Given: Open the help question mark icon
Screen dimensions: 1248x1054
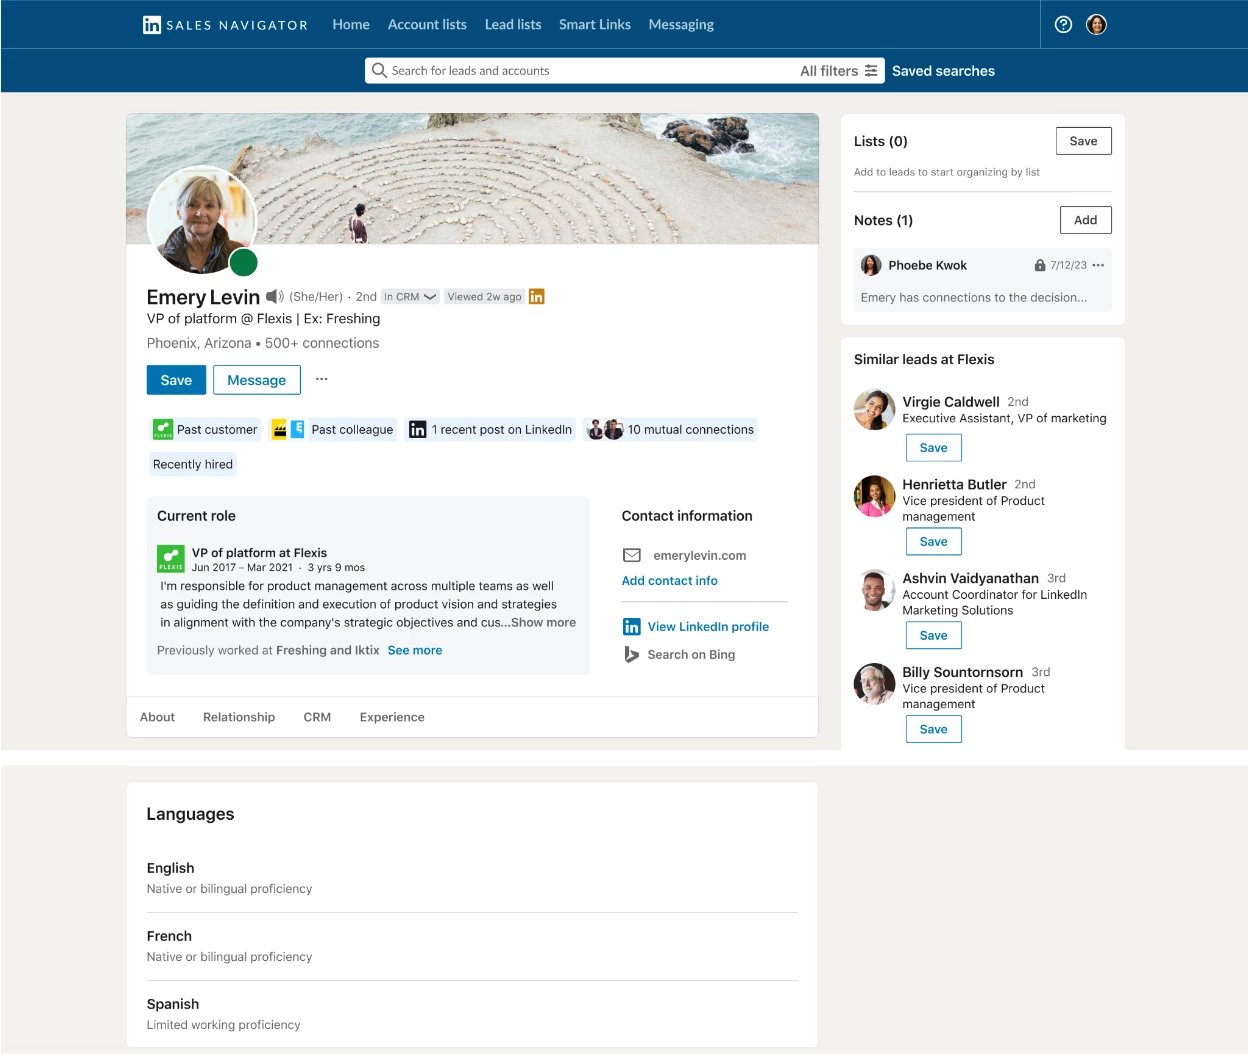Looking at the screenshot, I should 1064,25.
